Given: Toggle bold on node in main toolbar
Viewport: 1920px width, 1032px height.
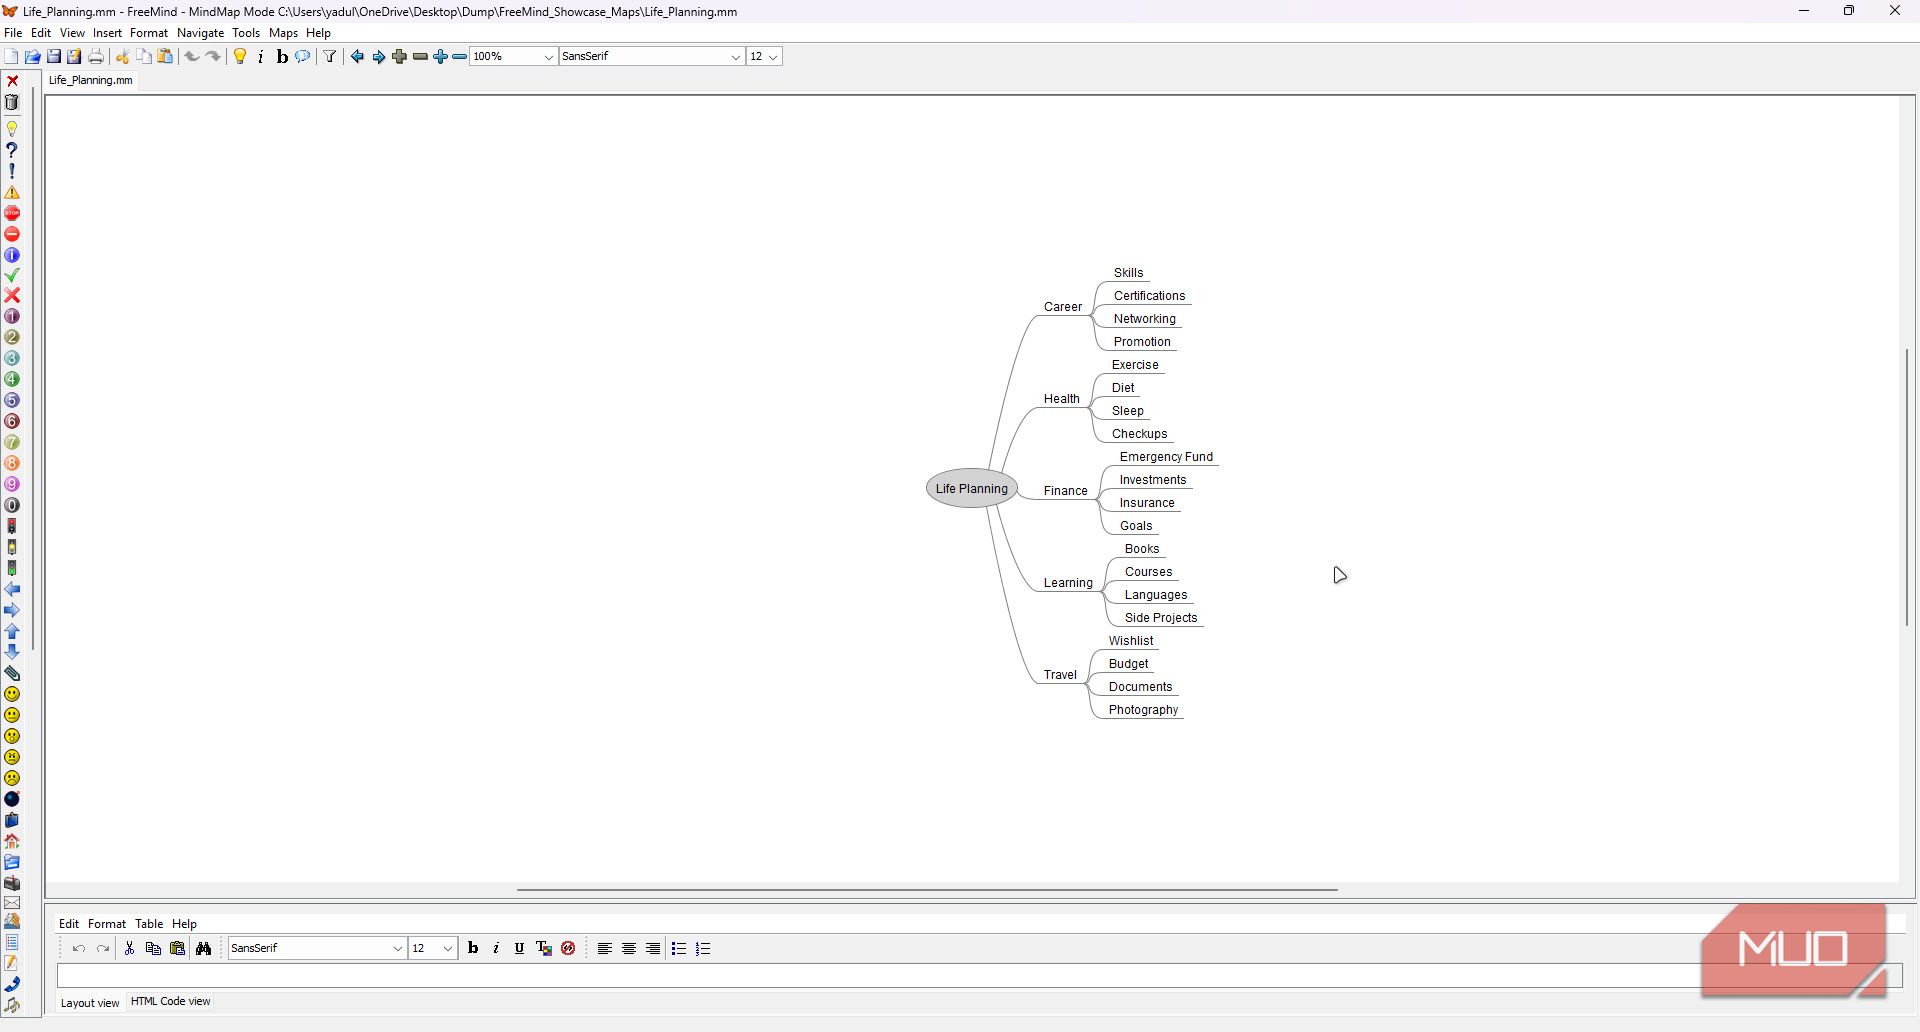Looking at the screenshot, I should (x=282, y=57).
